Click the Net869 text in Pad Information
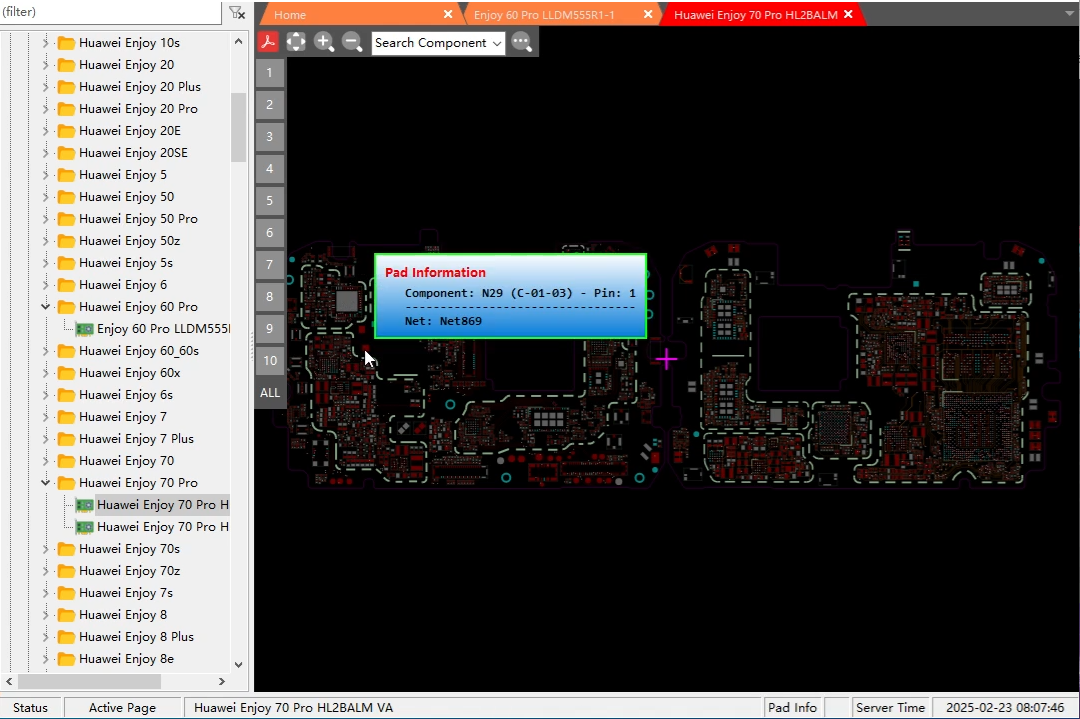This screenshot has height=719, width=1080. coord(461,321)
